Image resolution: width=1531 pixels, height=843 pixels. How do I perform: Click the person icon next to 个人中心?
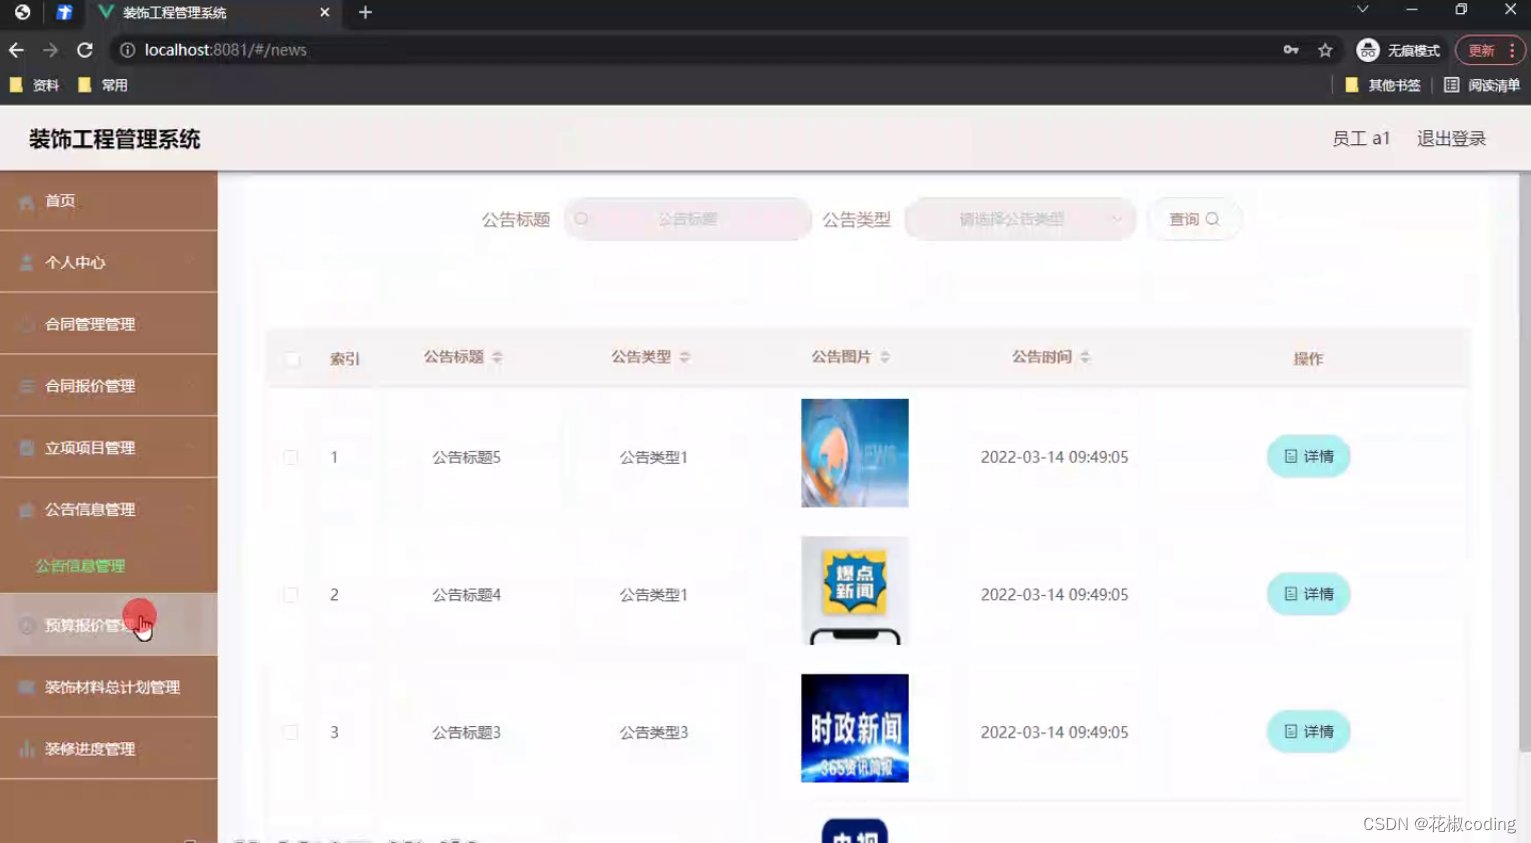[26, 262]
